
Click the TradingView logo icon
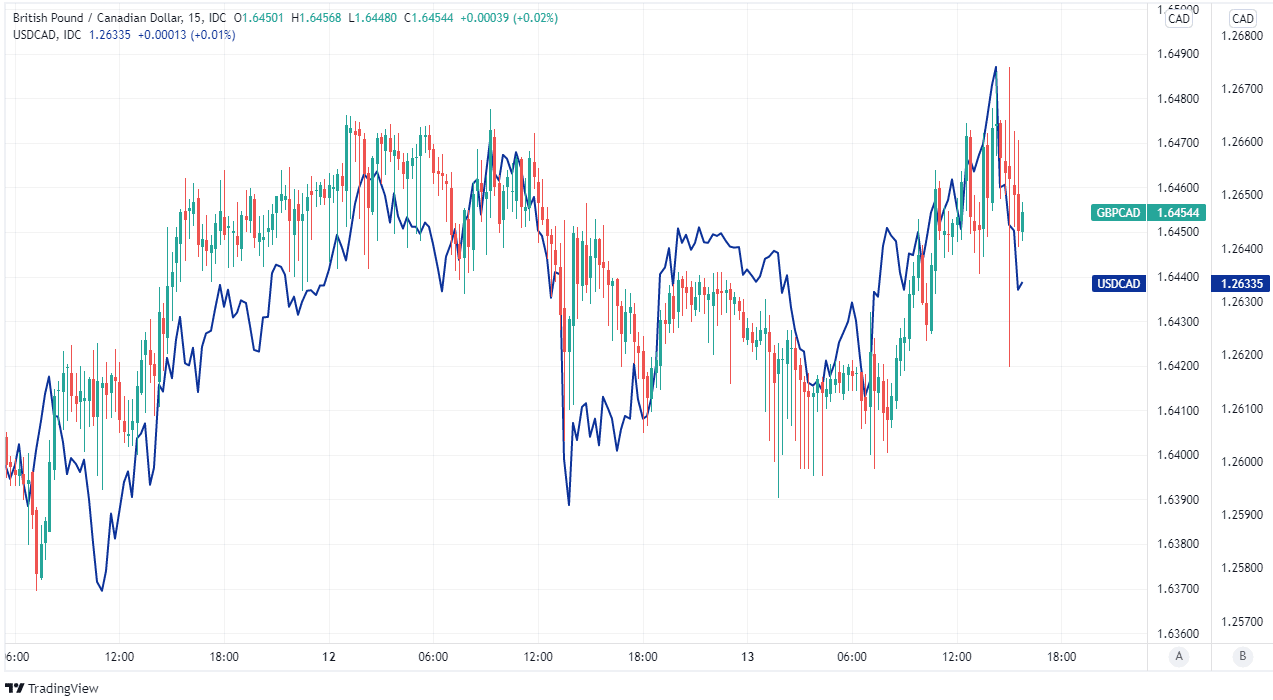tap(14, 688)
